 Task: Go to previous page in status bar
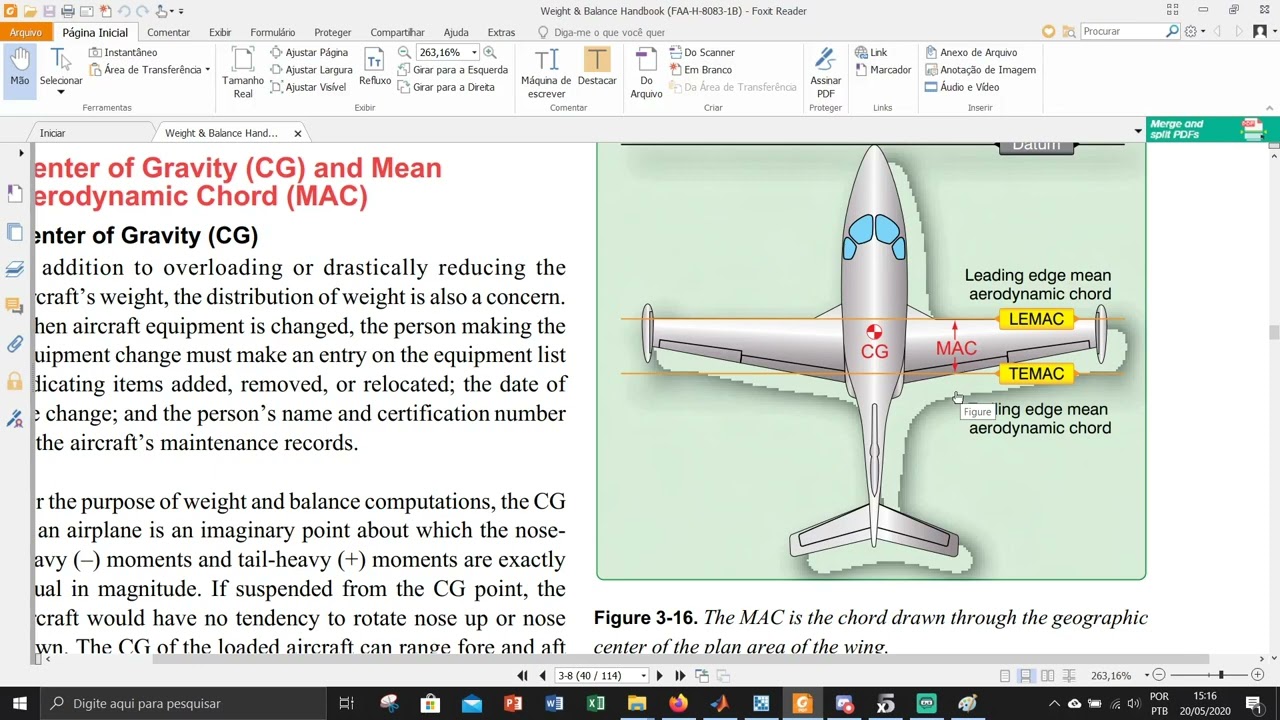click(x=542, y=676)
